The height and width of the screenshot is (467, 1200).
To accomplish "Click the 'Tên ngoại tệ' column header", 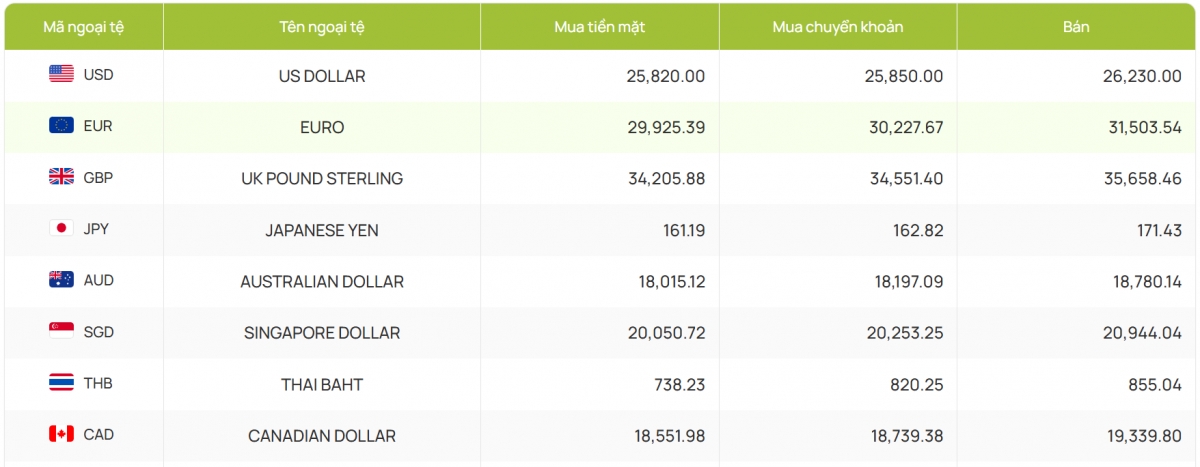I will point(321,27).
